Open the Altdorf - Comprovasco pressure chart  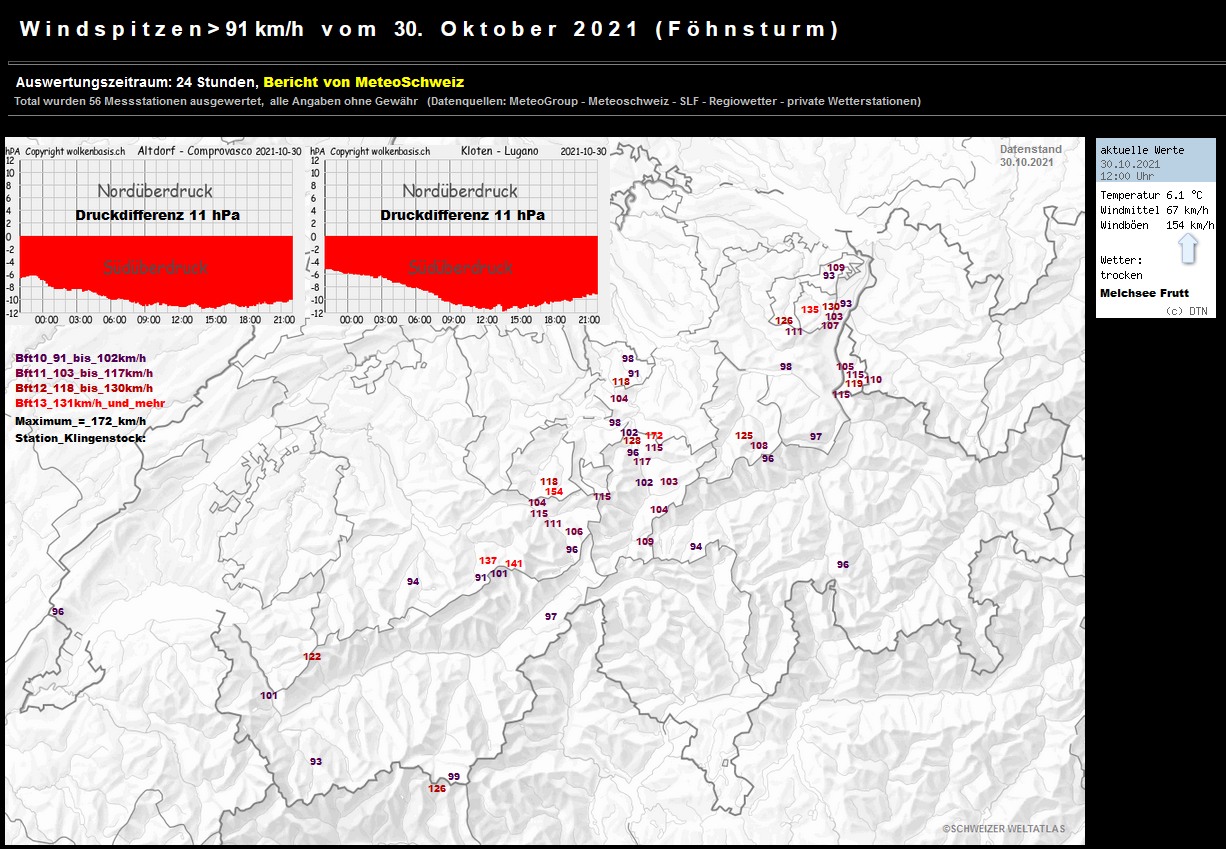click(x=156, y=232)
